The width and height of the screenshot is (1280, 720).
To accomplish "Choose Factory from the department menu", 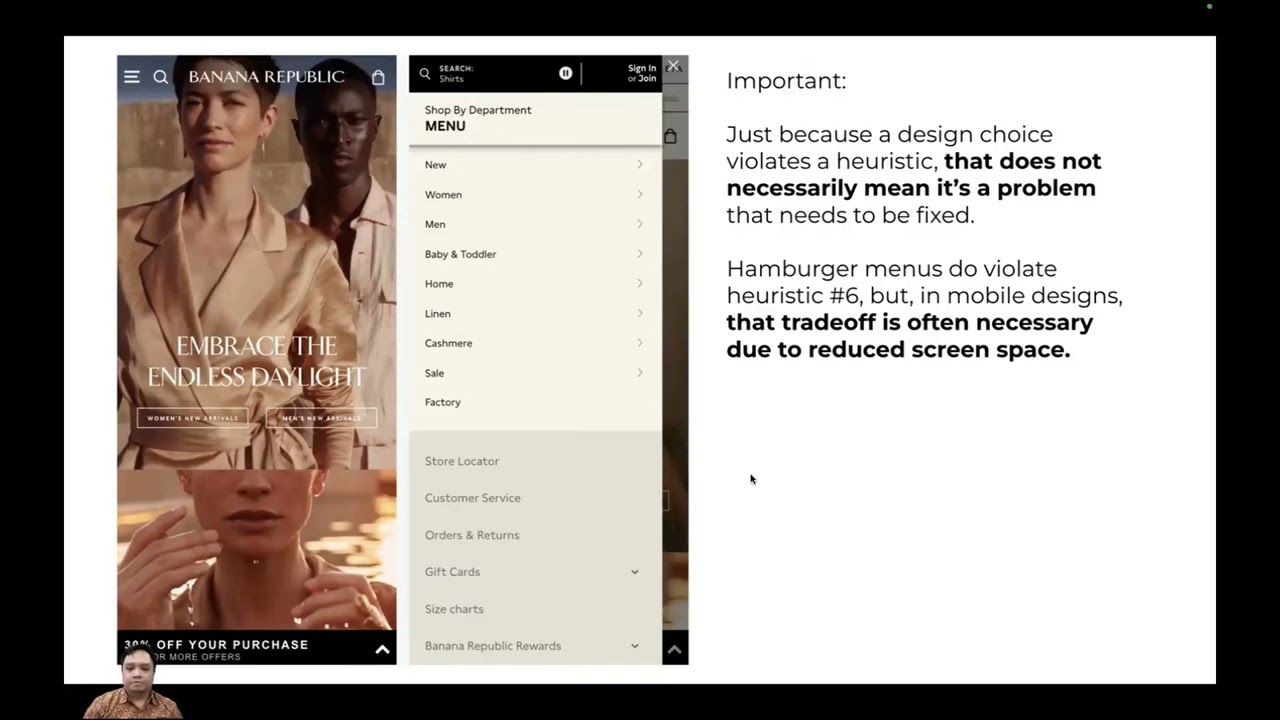I will coord(443,402).
